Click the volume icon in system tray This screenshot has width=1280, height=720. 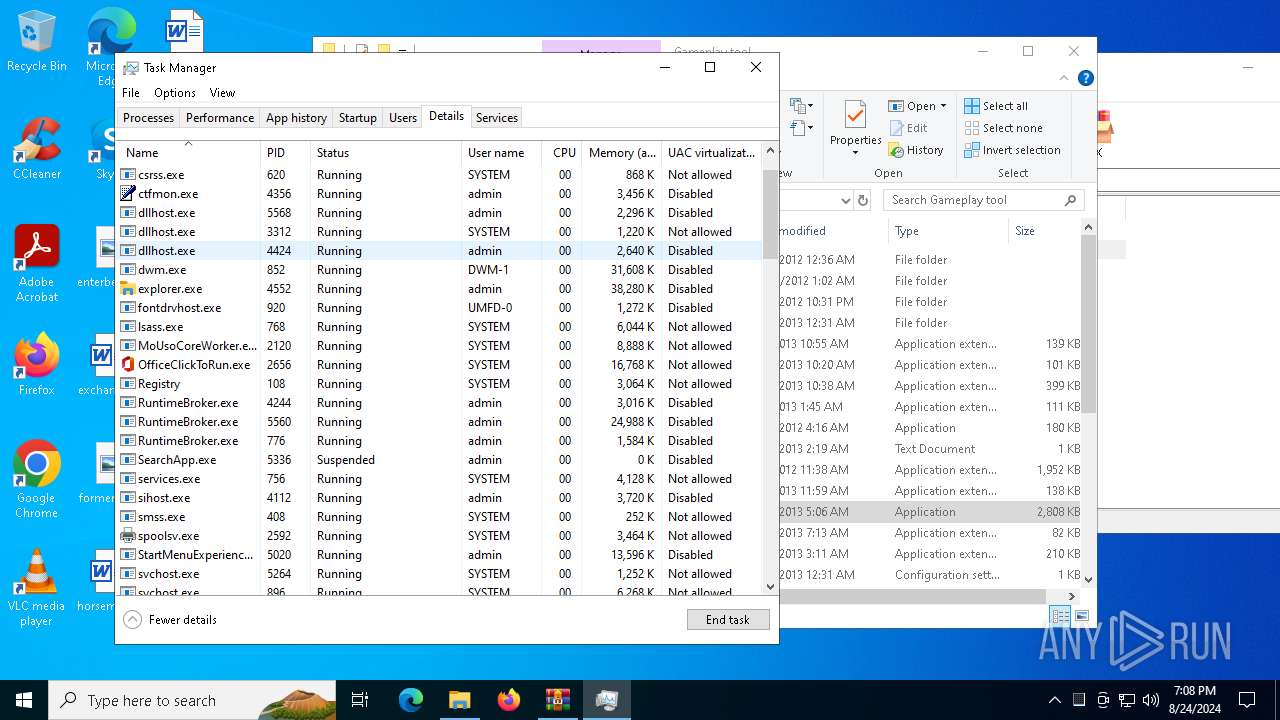click(1151, 700)
